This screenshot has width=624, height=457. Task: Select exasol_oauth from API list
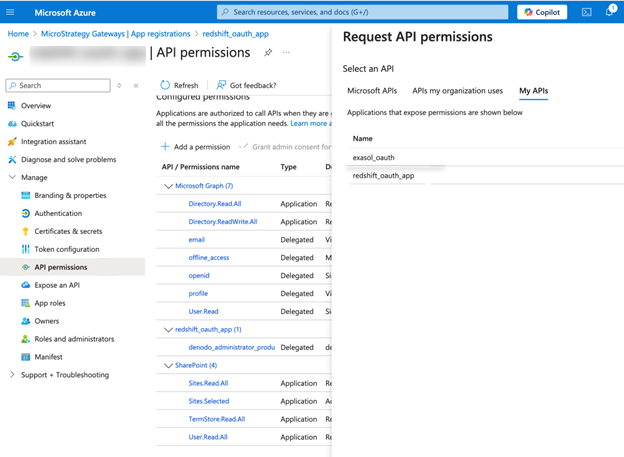pos(373,157)
